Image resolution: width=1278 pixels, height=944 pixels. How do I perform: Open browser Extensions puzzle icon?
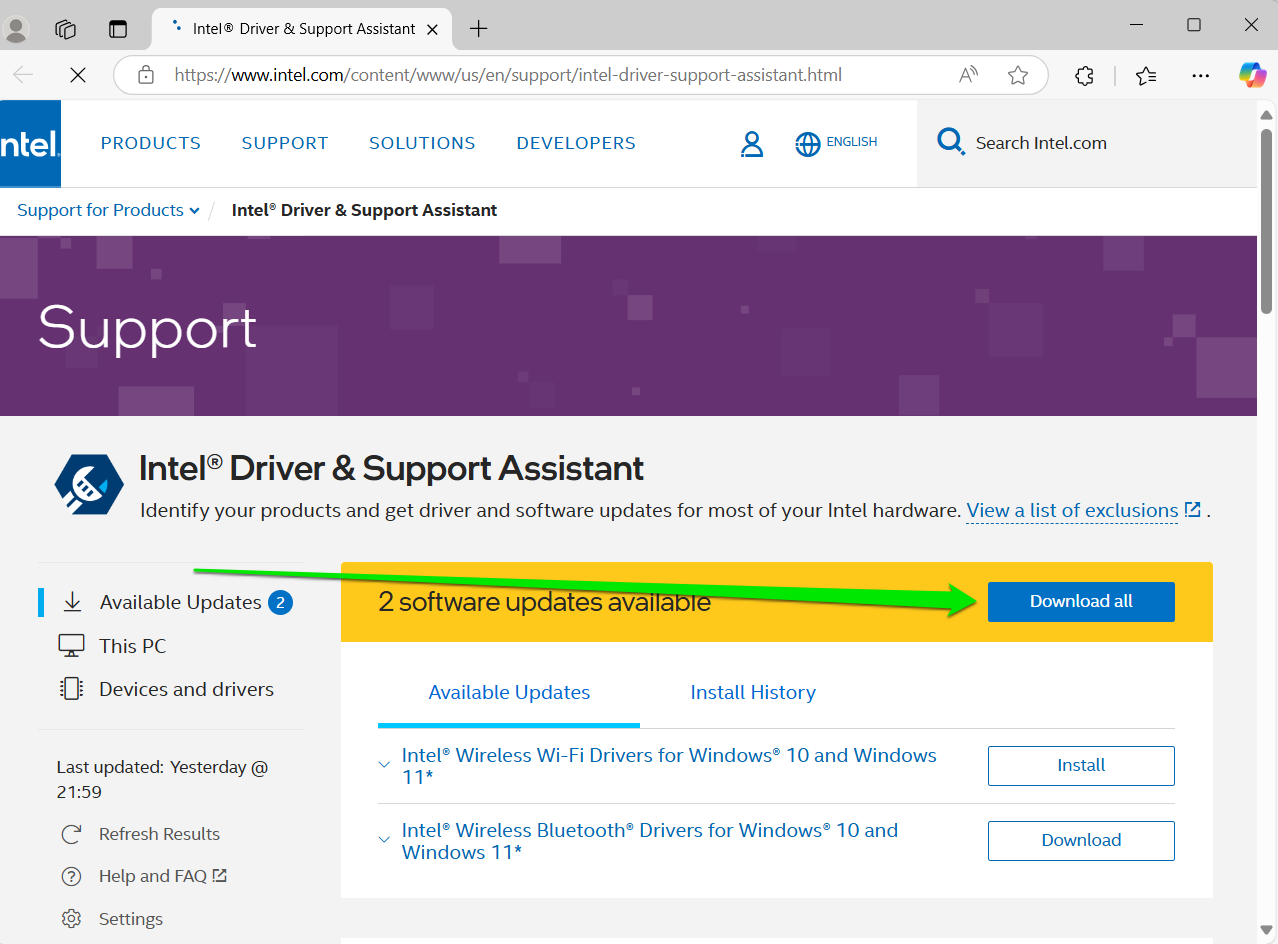click(1084, 75)
